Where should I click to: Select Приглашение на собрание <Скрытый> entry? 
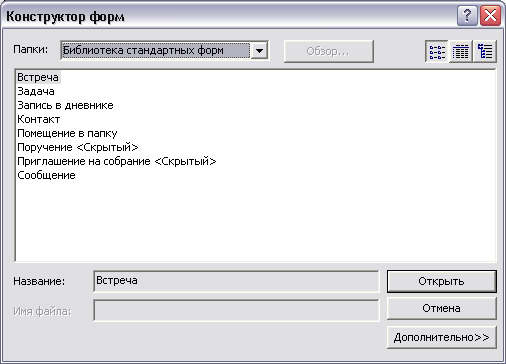(117, 161)
